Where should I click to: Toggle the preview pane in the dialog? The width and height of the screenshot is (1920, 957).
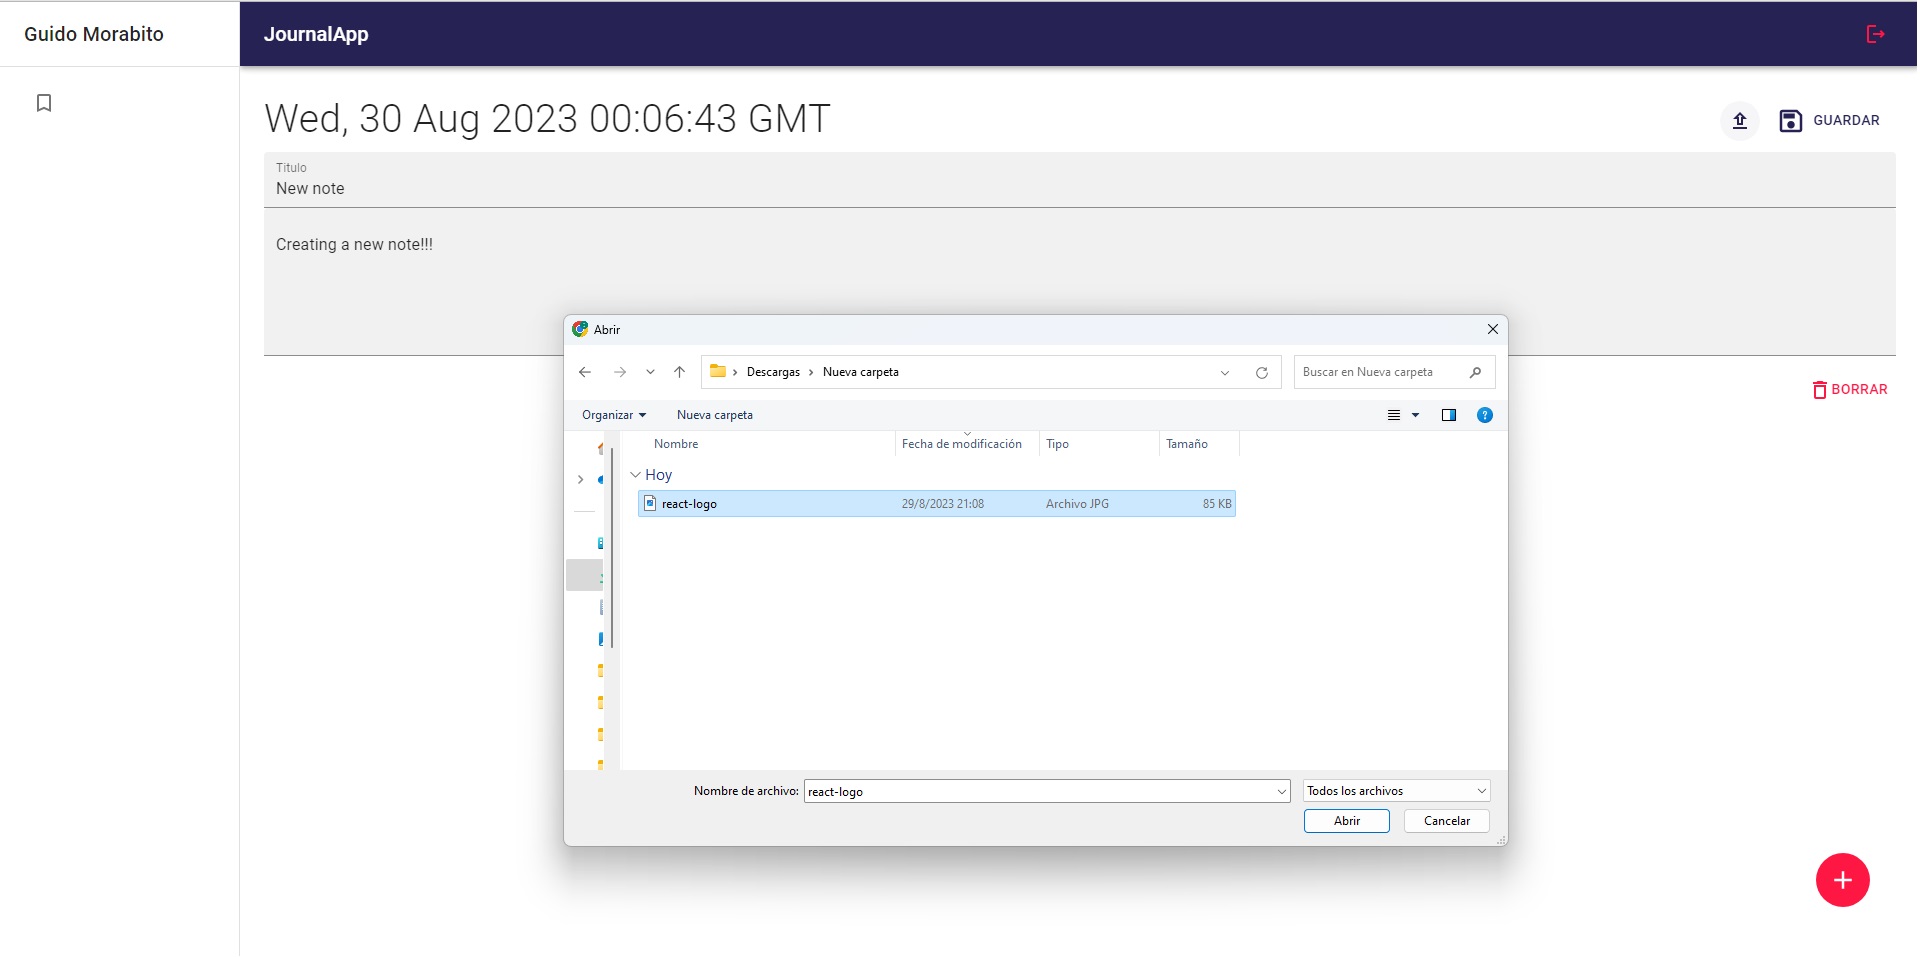coord(1449,414)
